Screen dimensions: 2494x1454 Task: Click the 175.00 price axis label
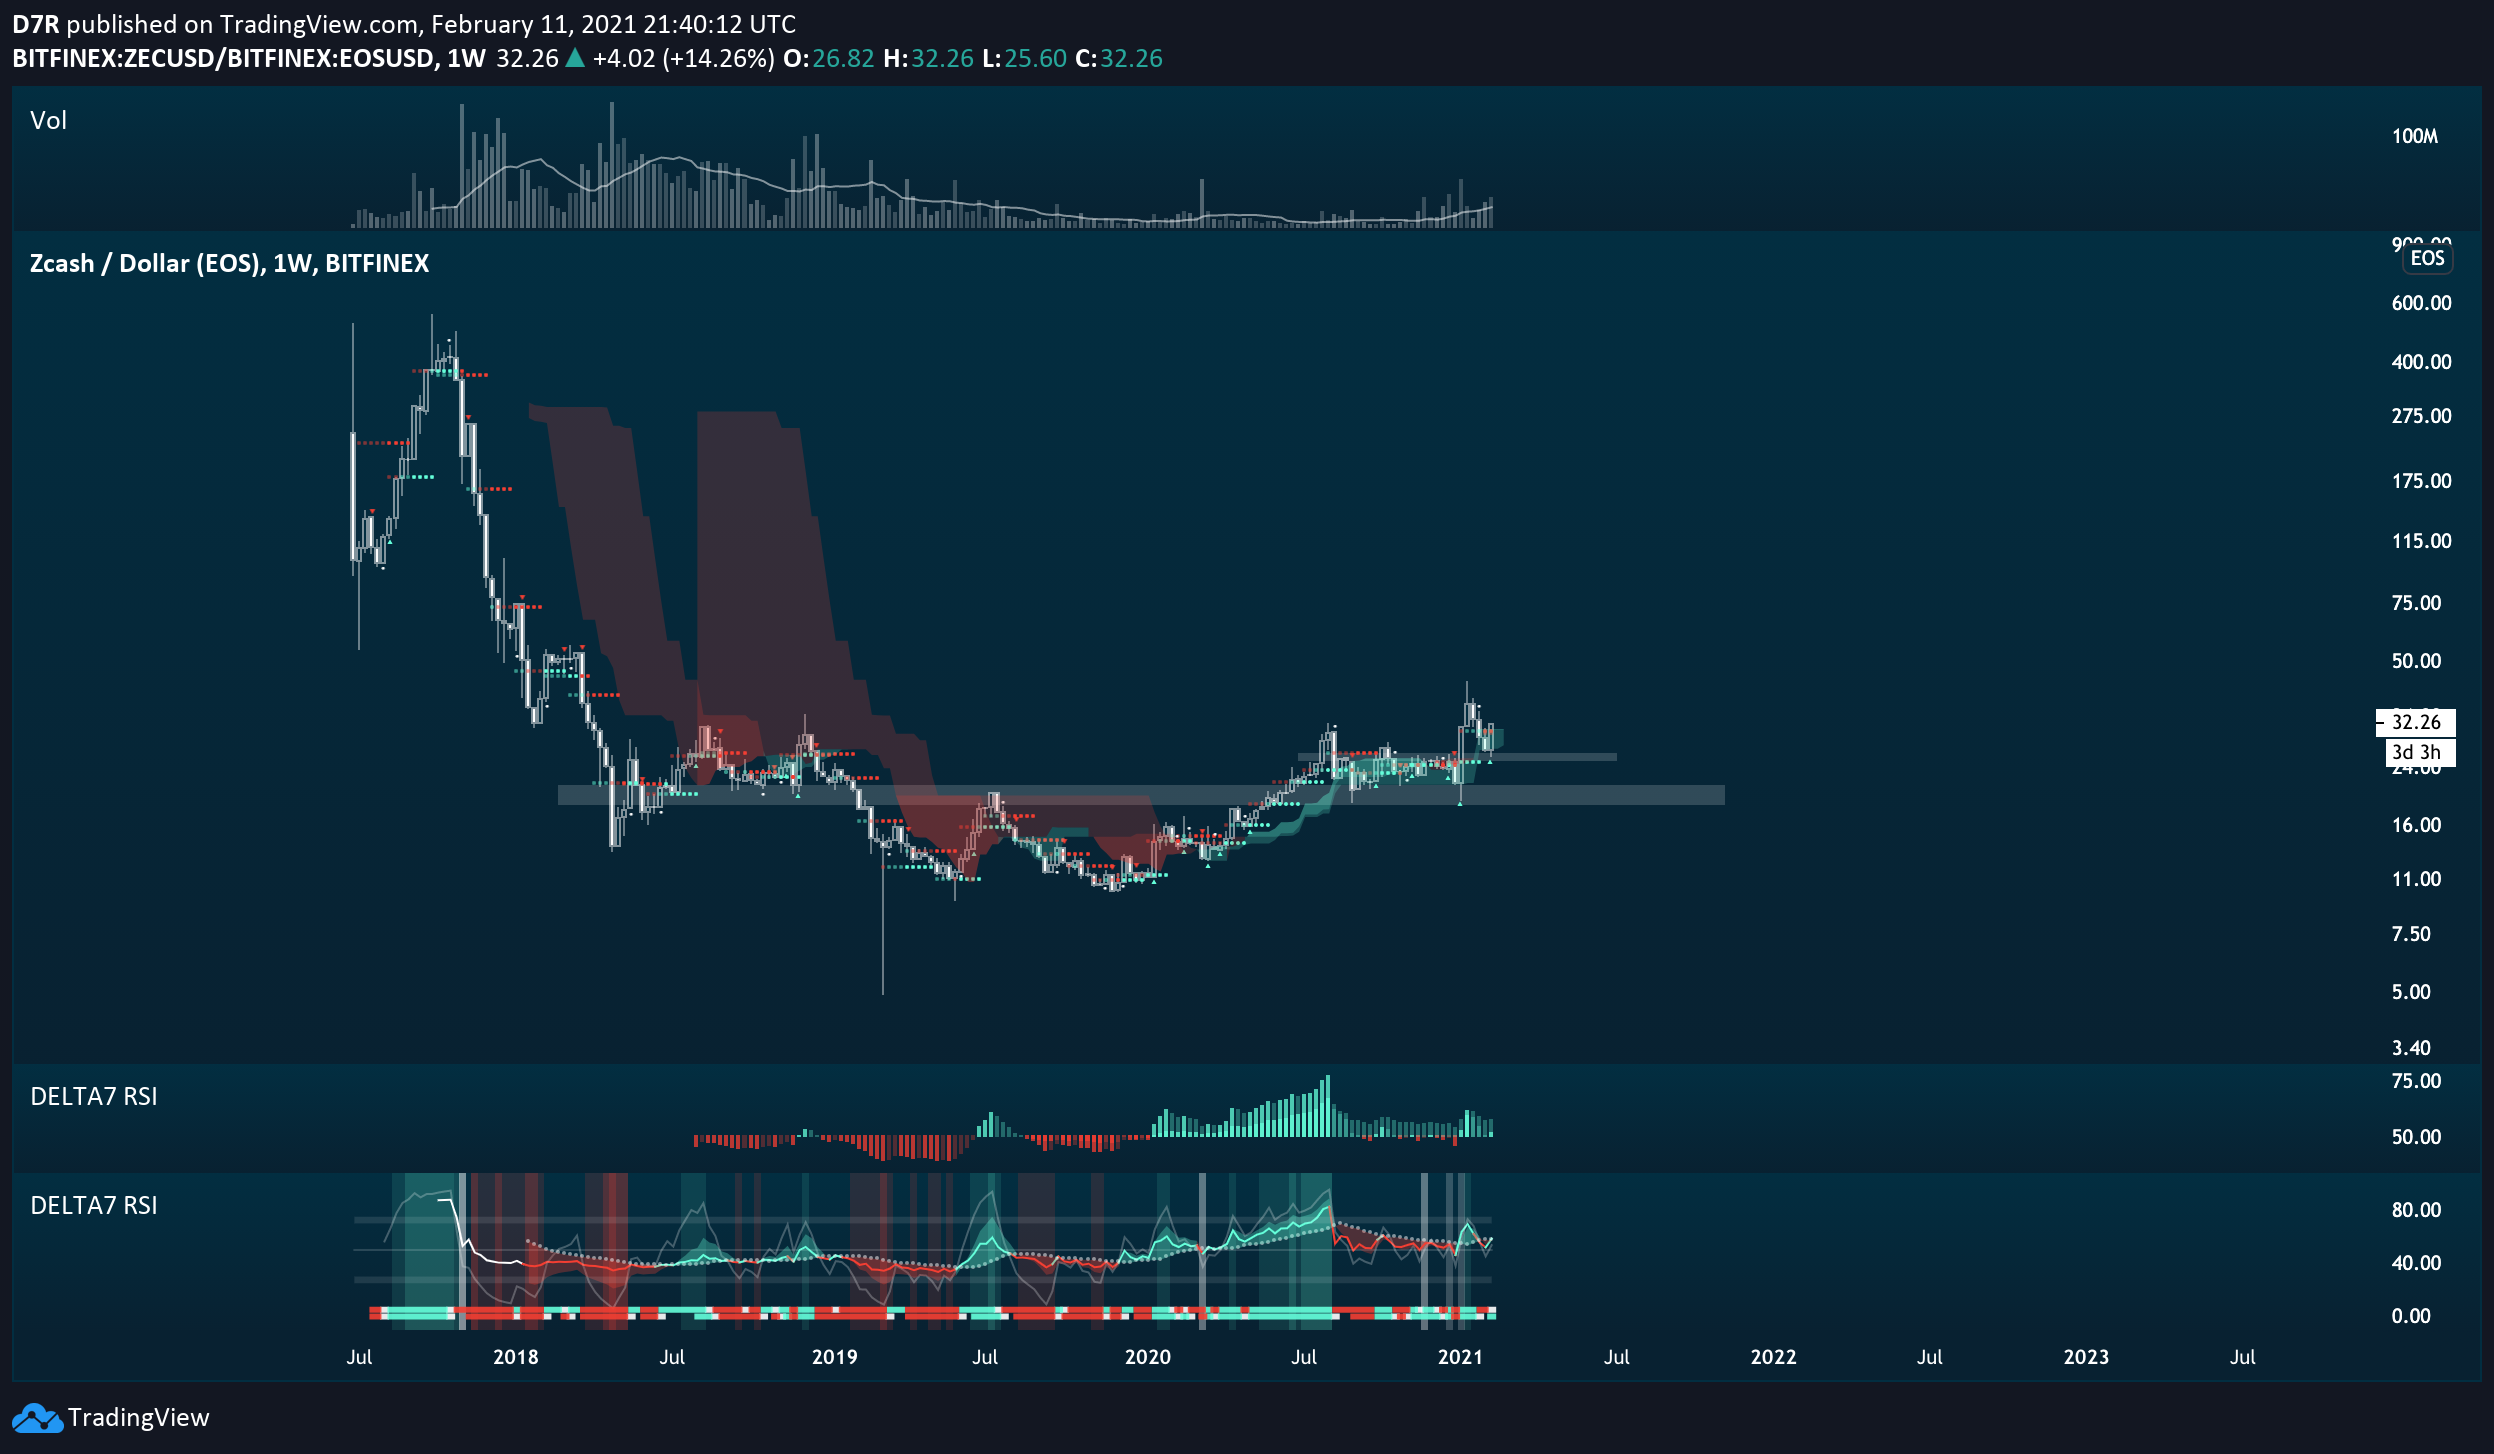[x=2421, y=481]
